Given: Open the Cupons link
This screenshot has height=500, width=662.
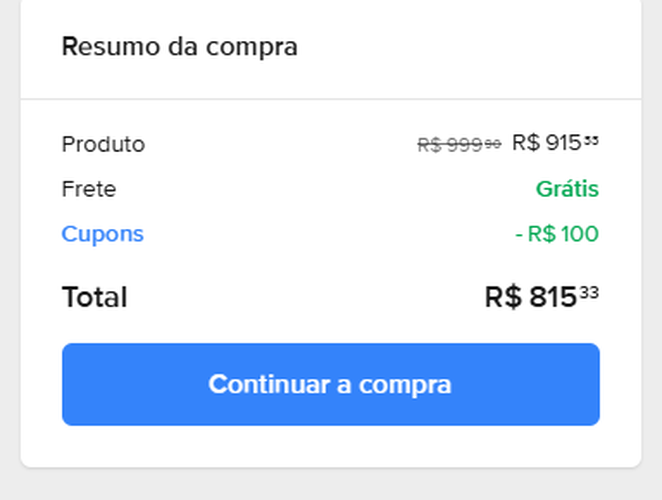Looking at the screenshot, I should point(102,234).
